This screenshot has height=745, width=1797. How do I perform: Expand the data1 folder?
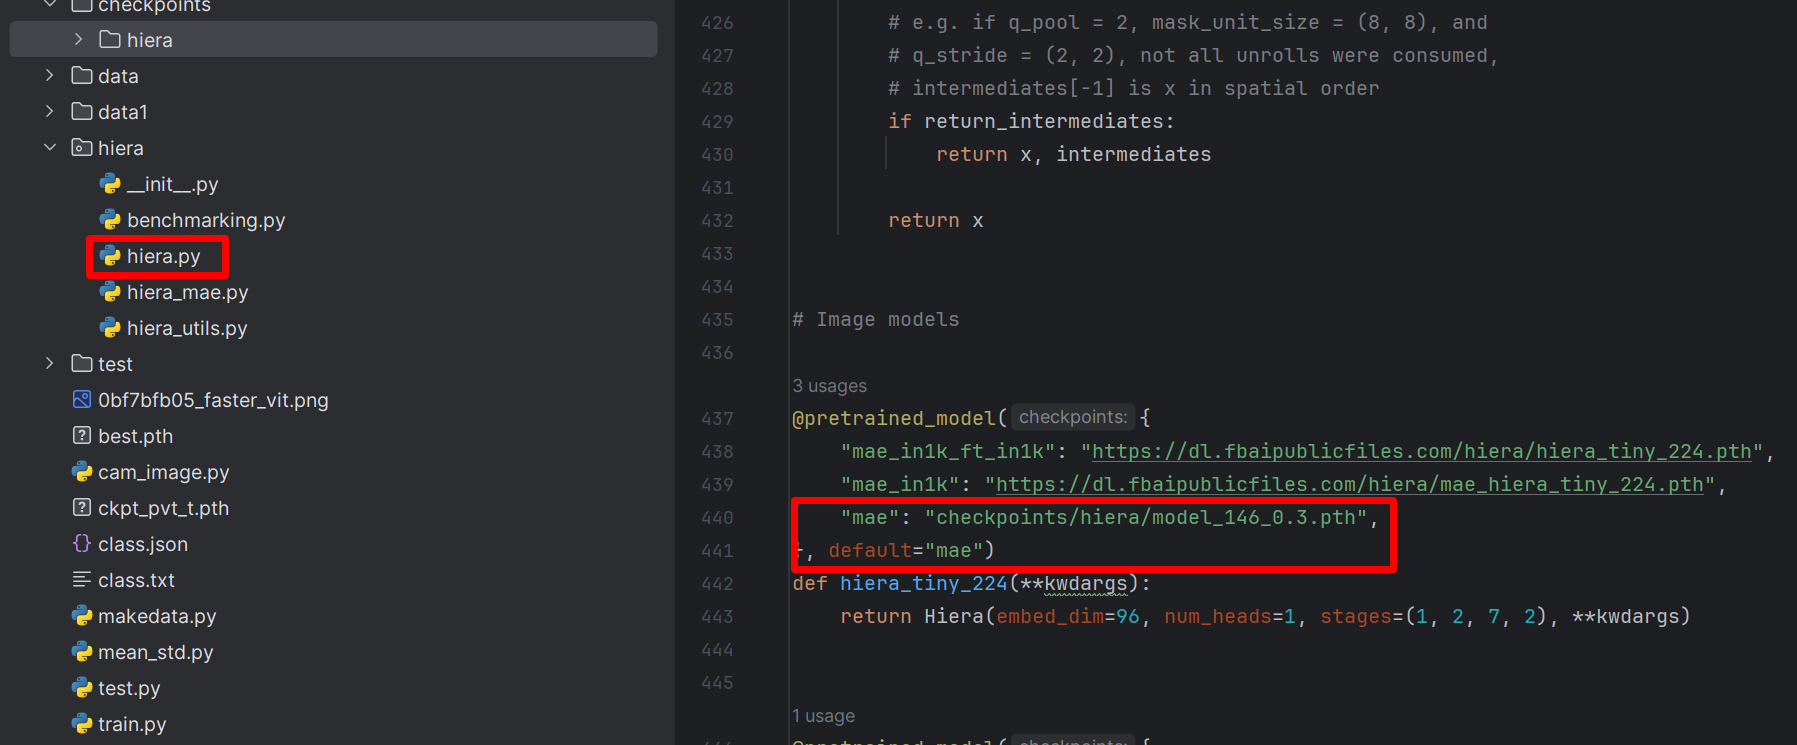click(50, 112)
